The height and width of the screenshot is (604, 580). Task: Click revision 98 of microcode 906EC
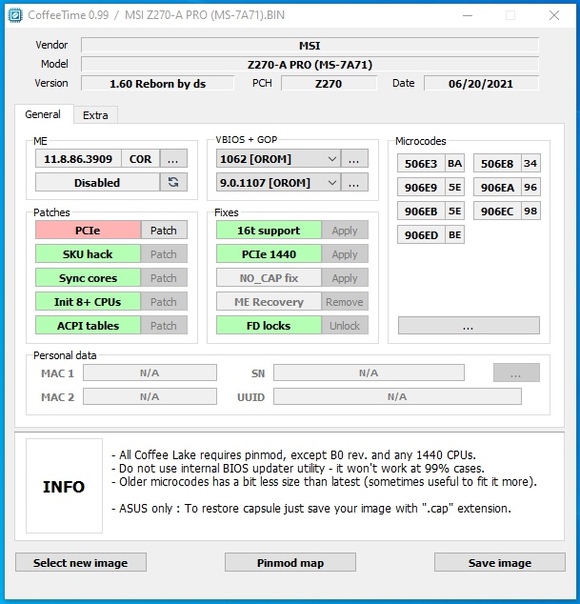531,211
